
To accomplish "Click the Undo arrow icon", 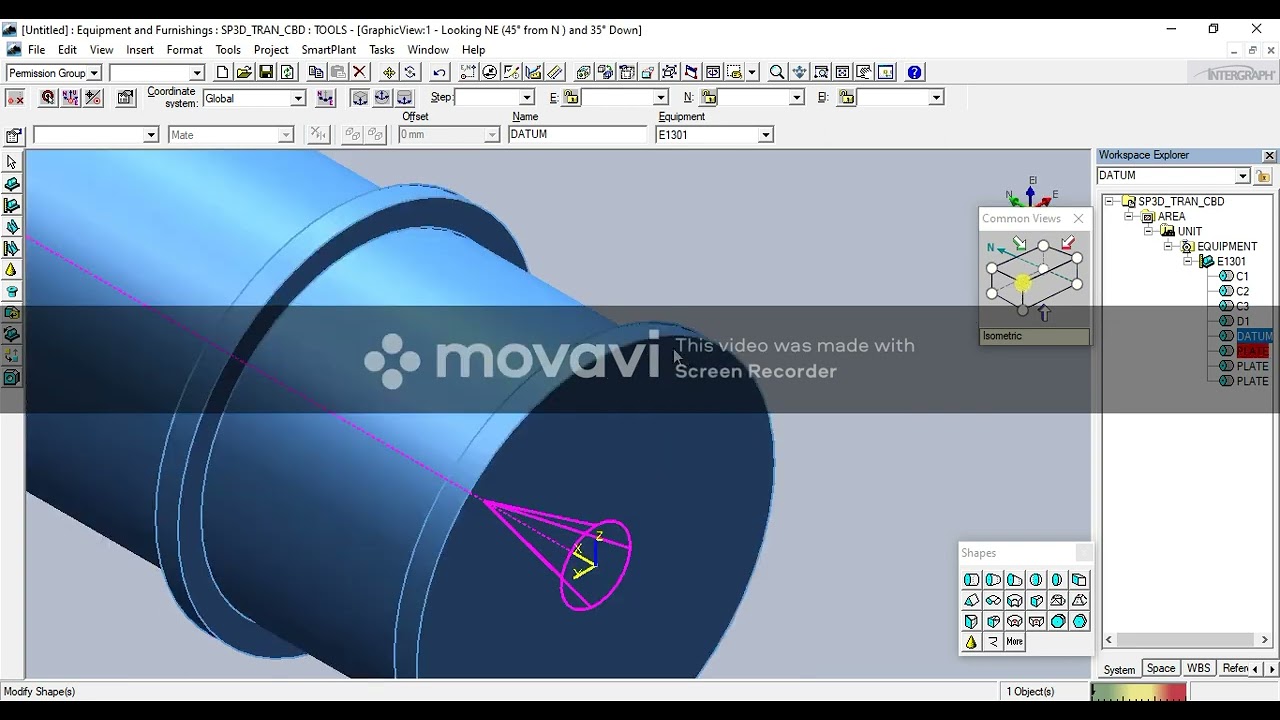I will pyautogui.click(x=439, y=72).
